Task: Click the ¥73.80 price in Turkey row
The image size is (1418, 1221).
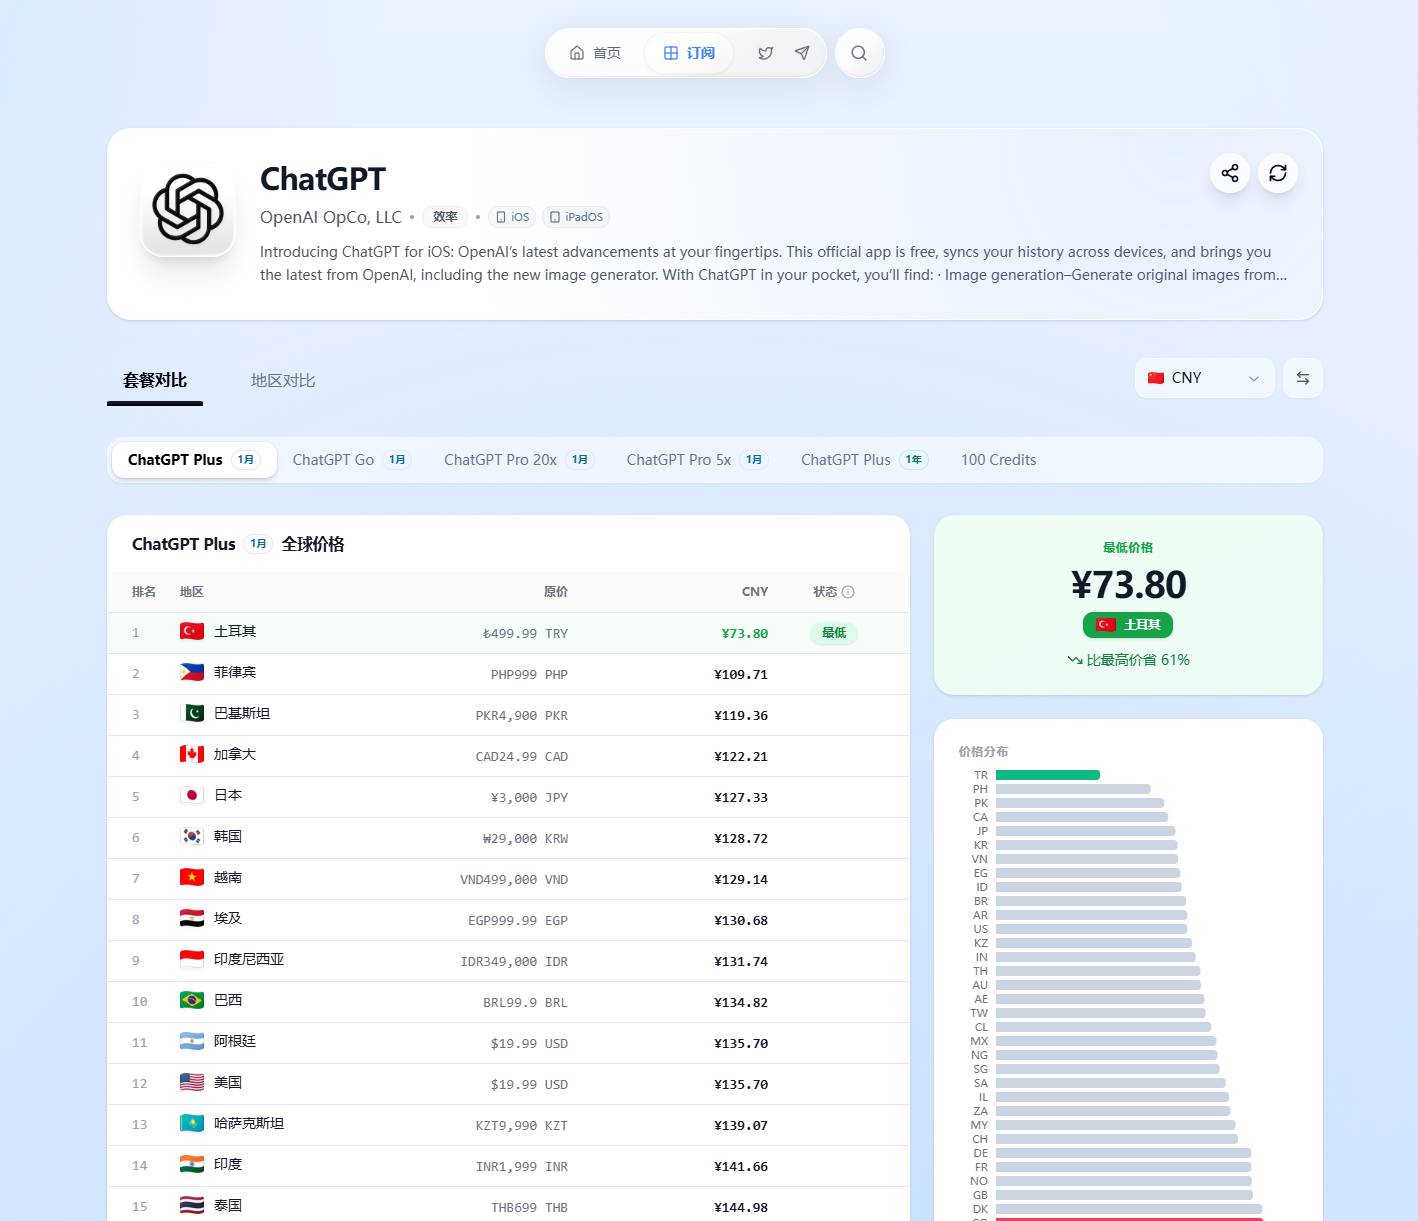Action: click(745, 633)
